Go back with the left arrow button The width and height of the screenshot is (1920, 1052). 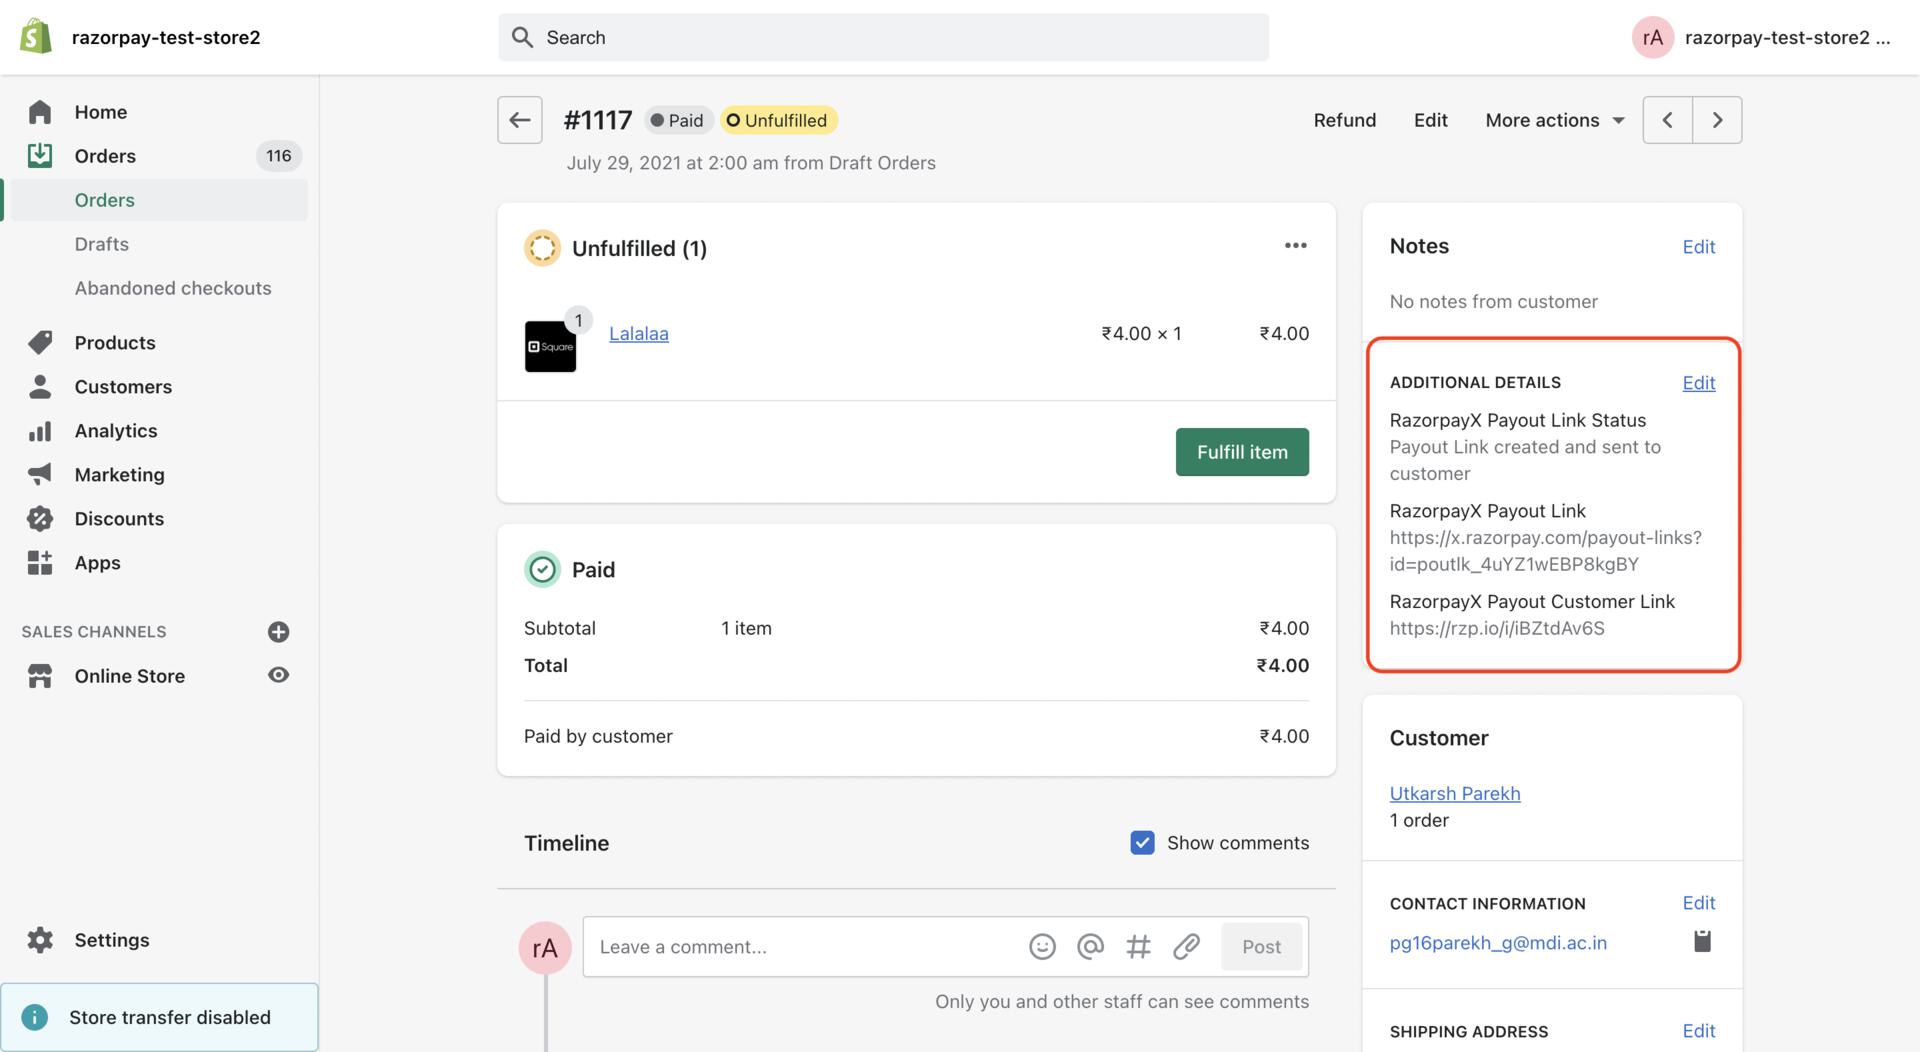click(520, 120)
